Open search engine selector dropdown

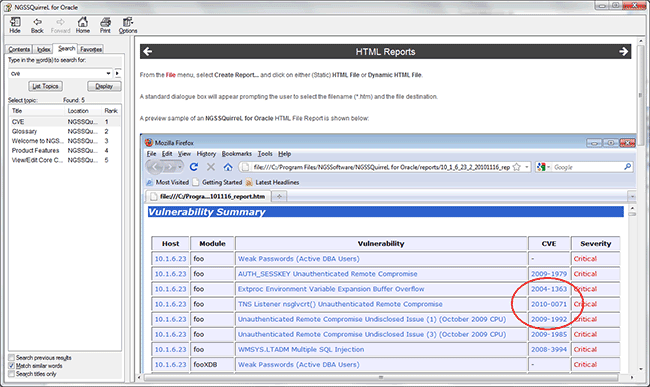pyautogui.click(x=548, y=167)
